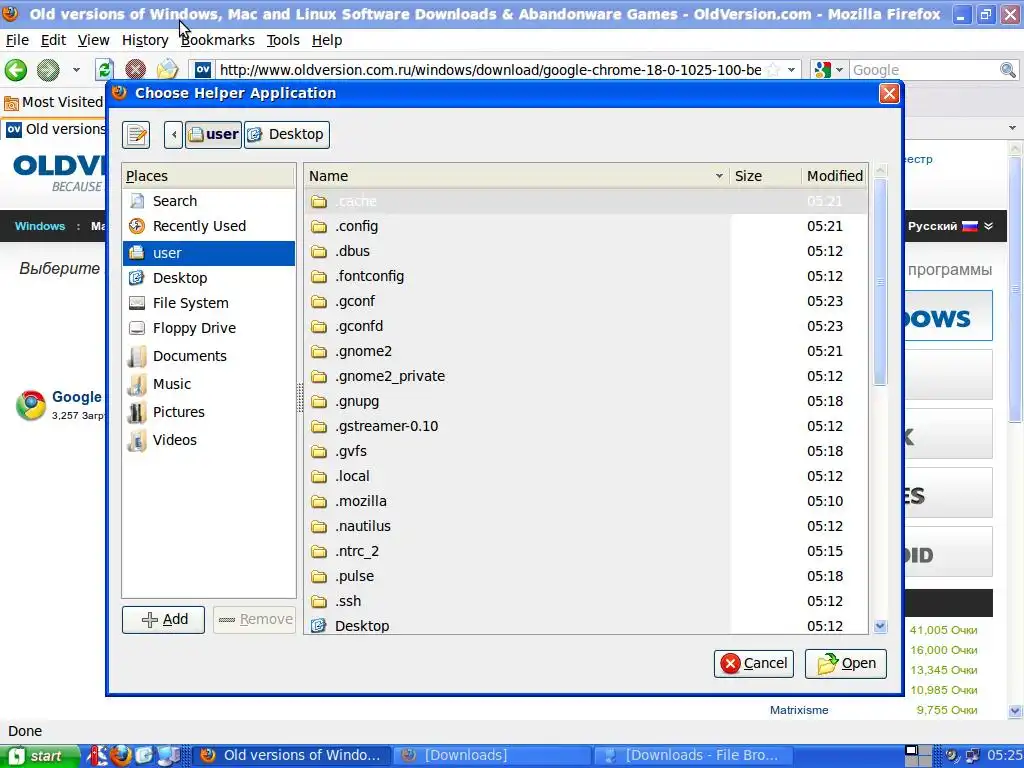Viewport: 1024px width, 768px height.
Task: Open the File menu
Action: pyautogui.click(x=17, y=40)
